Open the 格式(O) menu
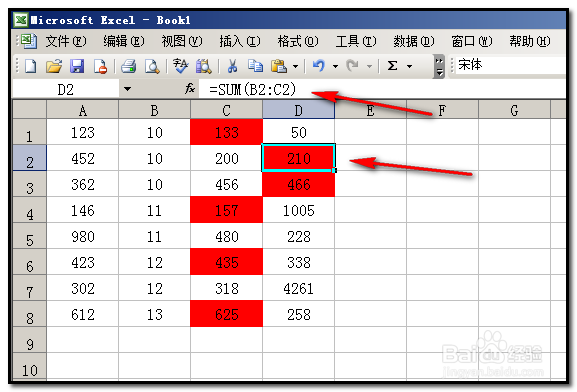Image resolution: width=577 pixels, height=392 pixels. pos(298,41)
